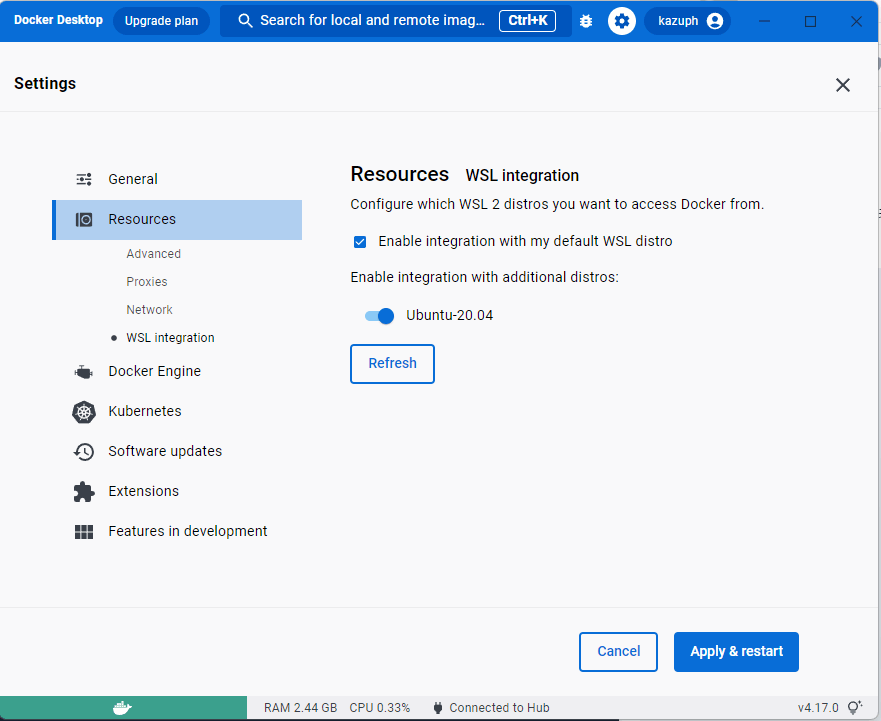881x721 pixels.
Task: Click the Docker whale status icon
Action: pyautogui.click(x=122, y=708)
